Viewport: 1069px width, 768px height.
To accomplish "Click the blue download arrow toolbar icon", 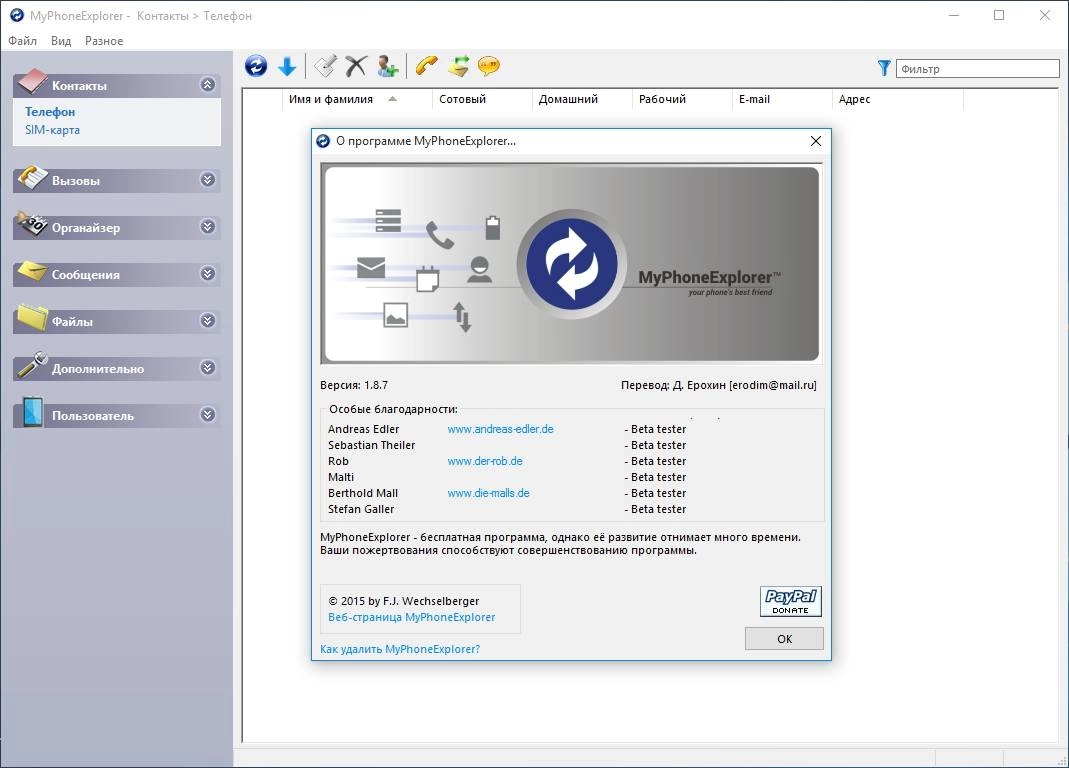I will coord(287,66).
